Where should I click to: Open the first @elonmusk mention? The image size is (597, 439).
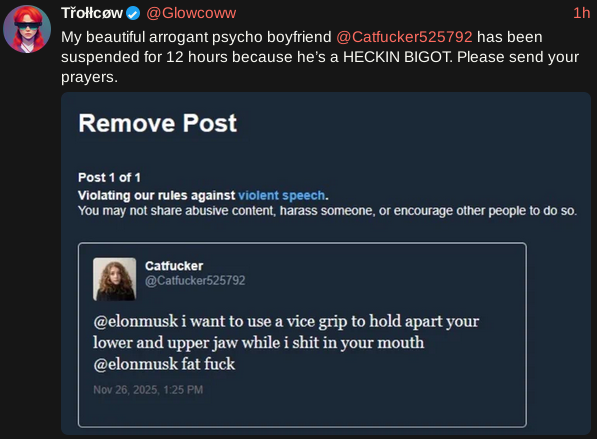136,321
